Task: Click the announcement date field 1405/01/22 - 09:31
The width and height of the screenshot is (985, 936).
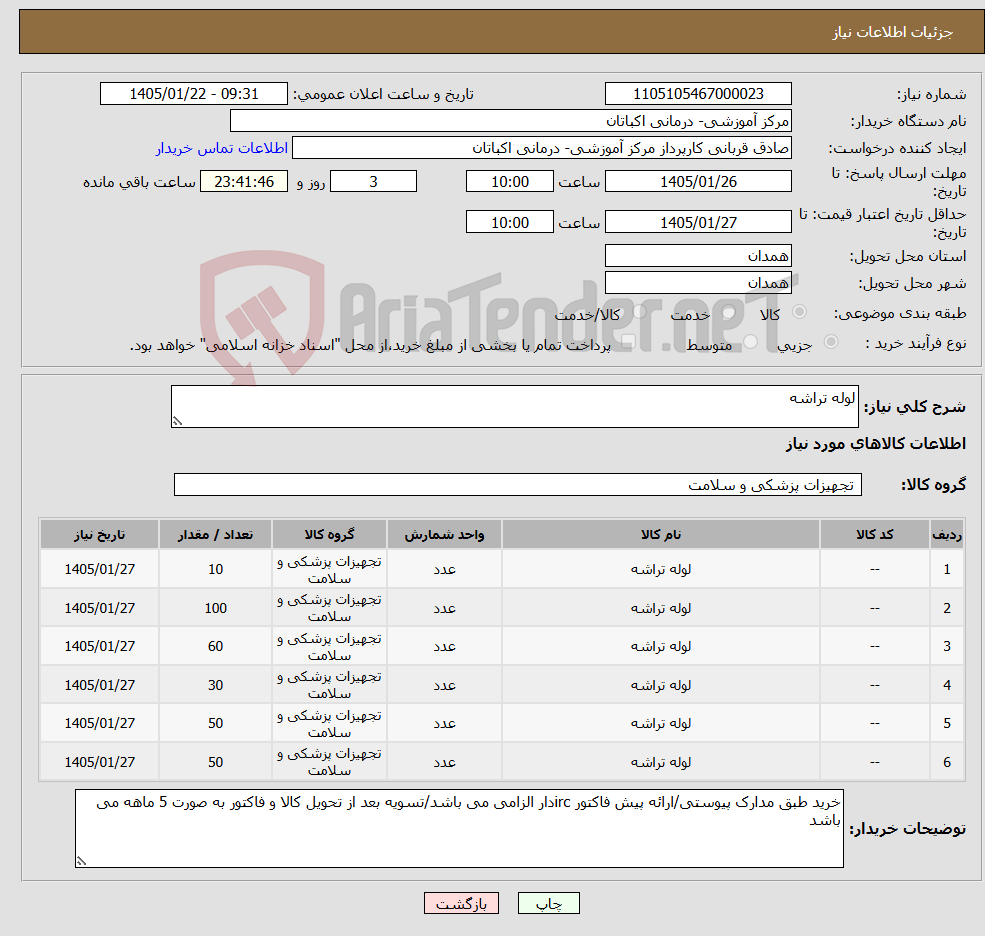Action: 193,94
